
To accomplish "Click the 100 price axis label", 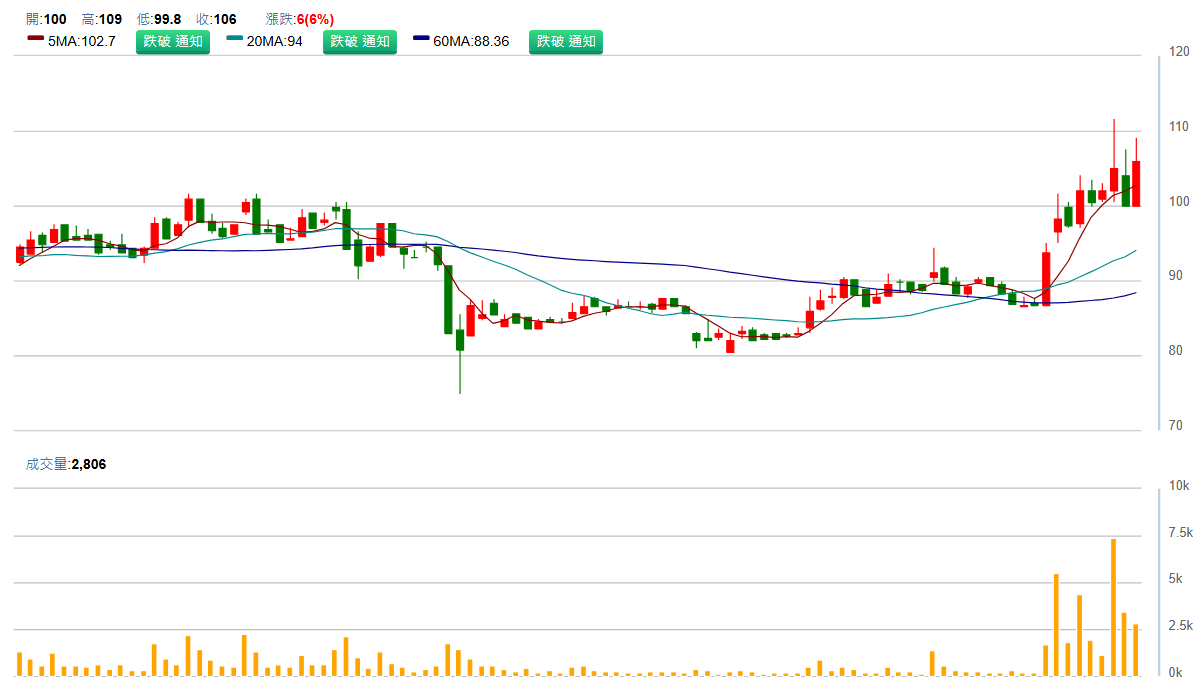I will pos(1179,201).
